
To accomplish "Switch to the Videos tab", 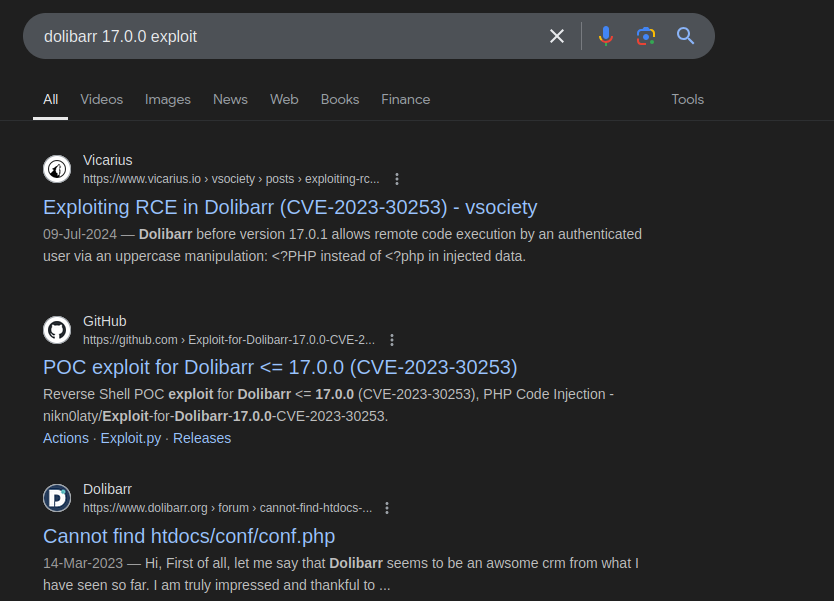I will pos(102,99).
